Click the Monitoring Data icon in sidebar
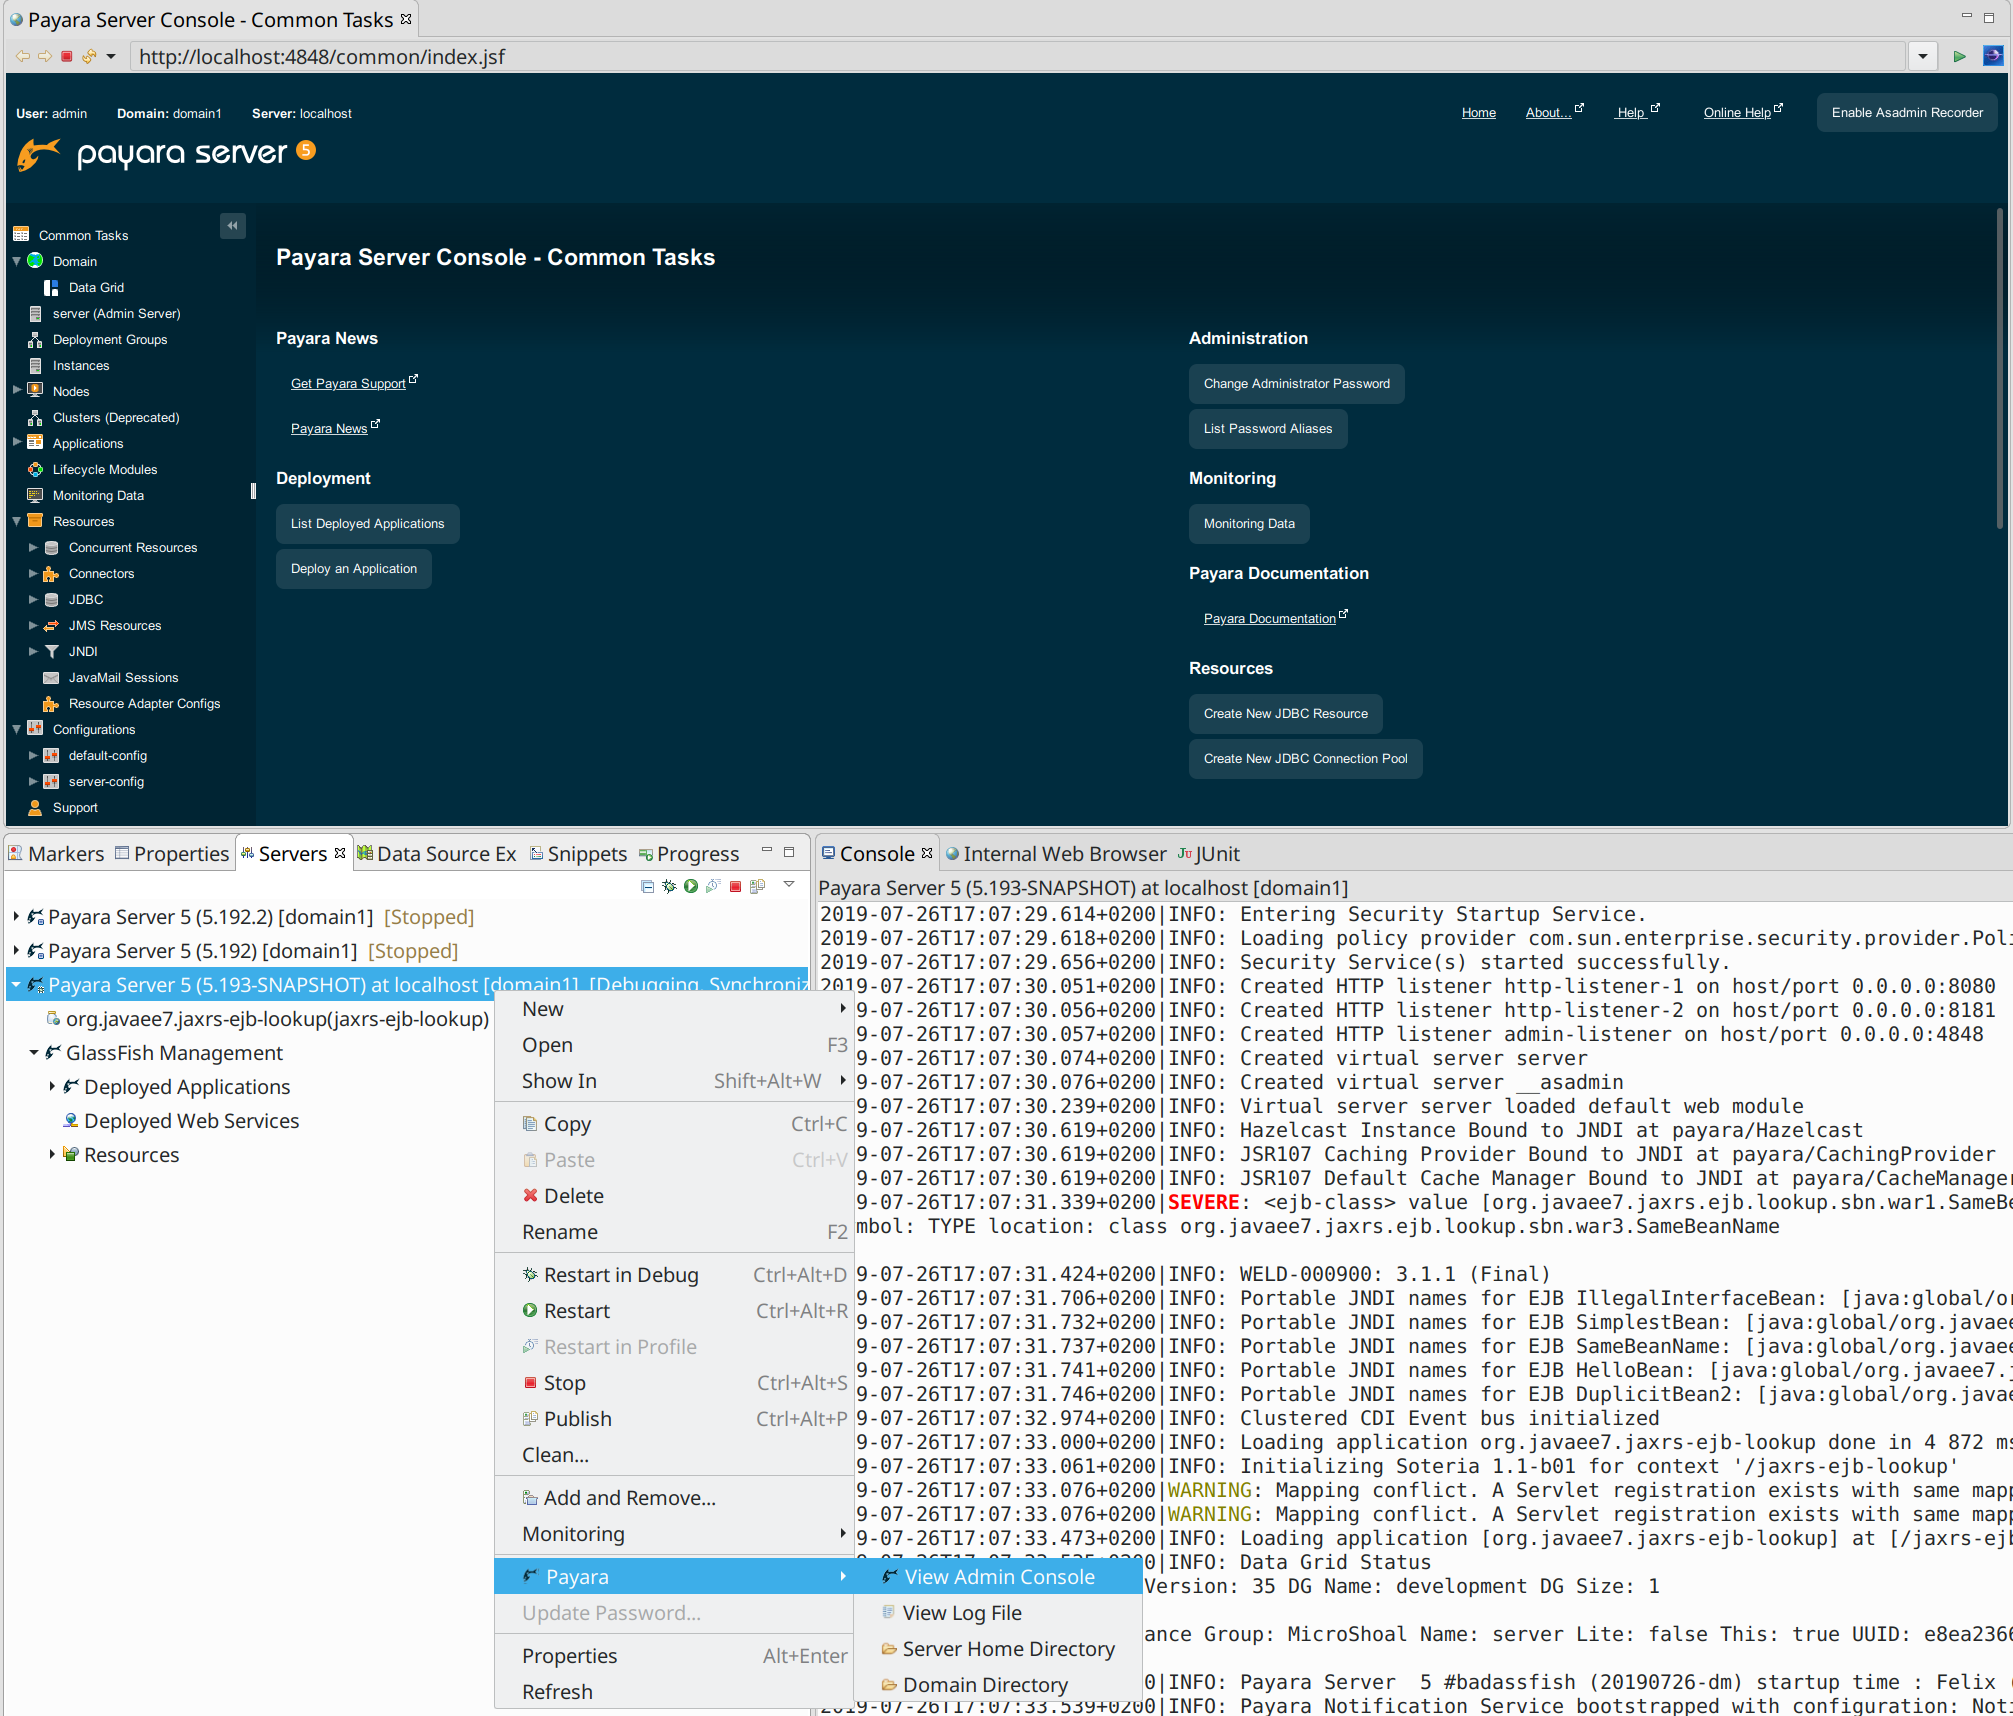The height and width of the screenshot is (1716, 2013). 35,496
